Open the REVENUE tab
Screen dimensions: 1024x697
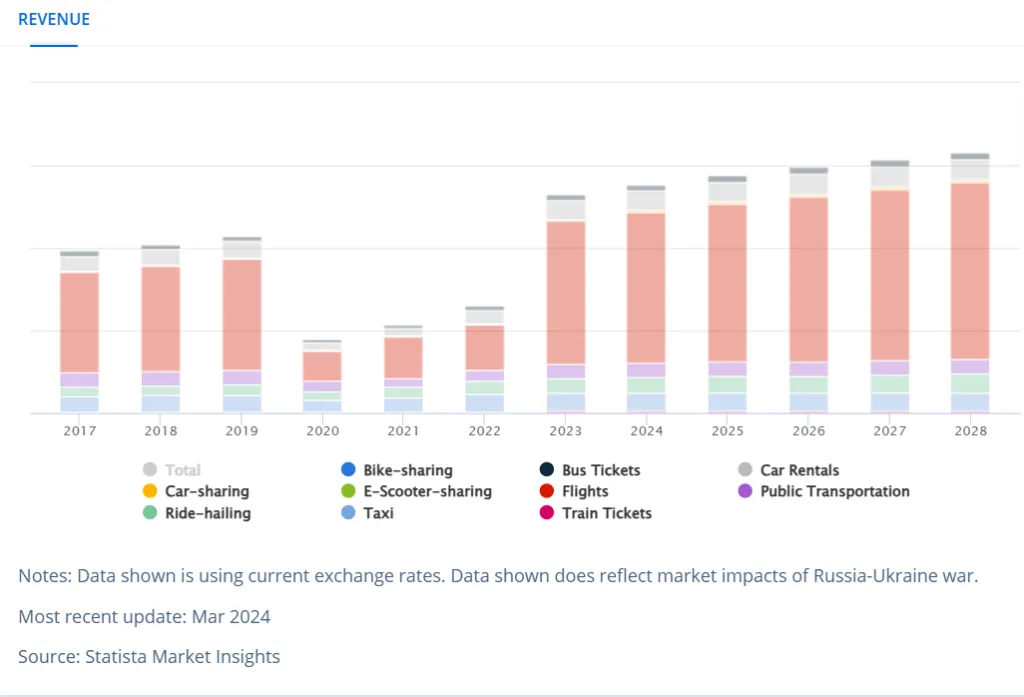[x=54, y=20]
